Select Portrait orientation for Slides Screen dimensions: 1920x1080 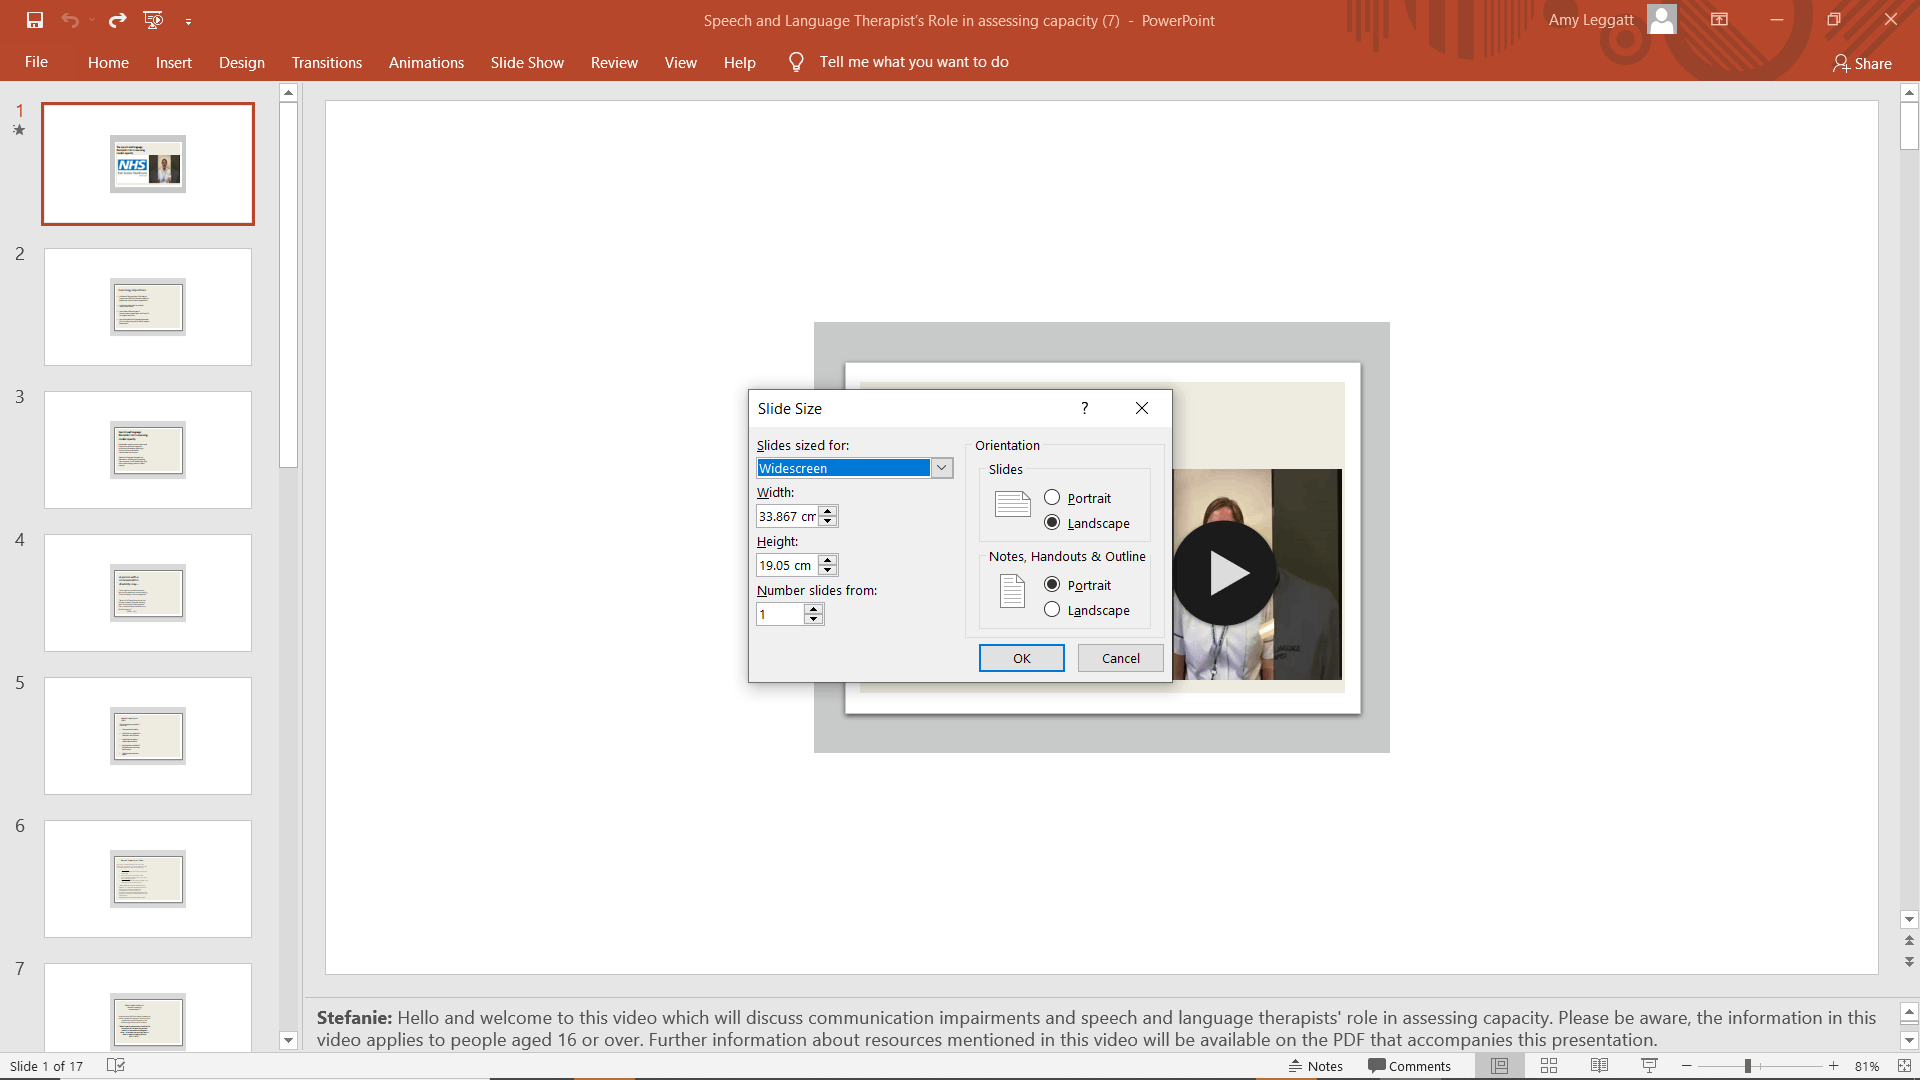[x=1052, y=498]
